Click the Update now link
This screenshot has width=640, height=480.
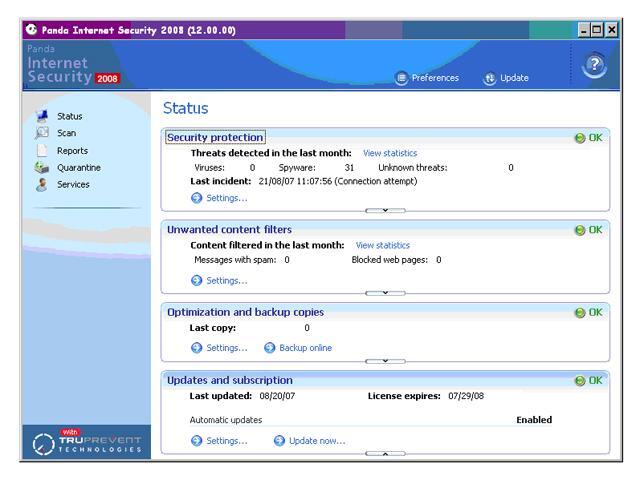(317, 441)
